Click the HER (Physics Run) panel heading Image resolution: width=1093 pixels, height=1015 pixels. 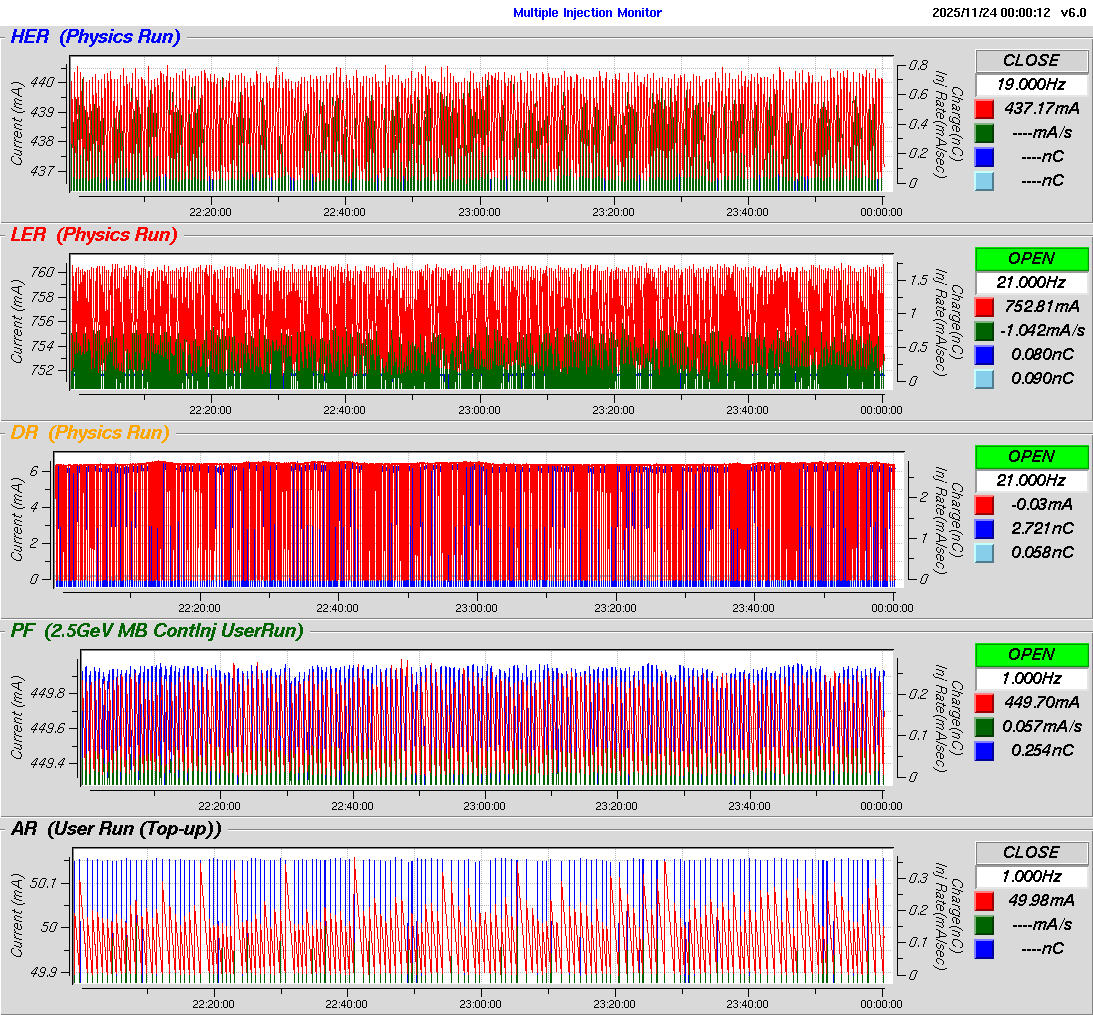[x=95, y=37]
